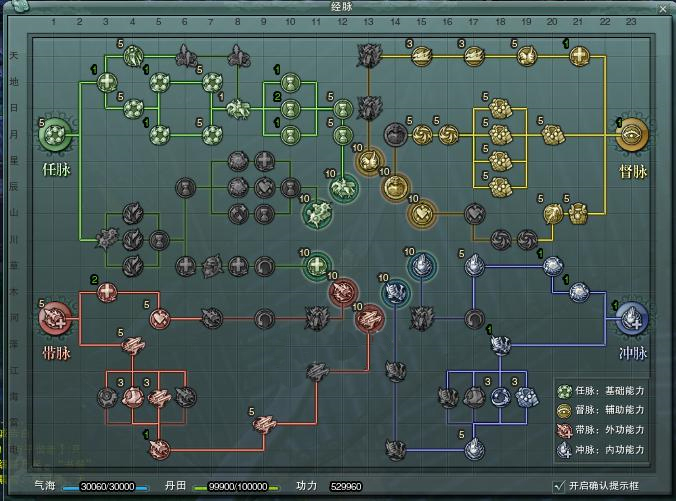This screenshot has width=676, height=501.
Task: Click the 带脉：外功能力 legend entry
Action: point(600,431)
